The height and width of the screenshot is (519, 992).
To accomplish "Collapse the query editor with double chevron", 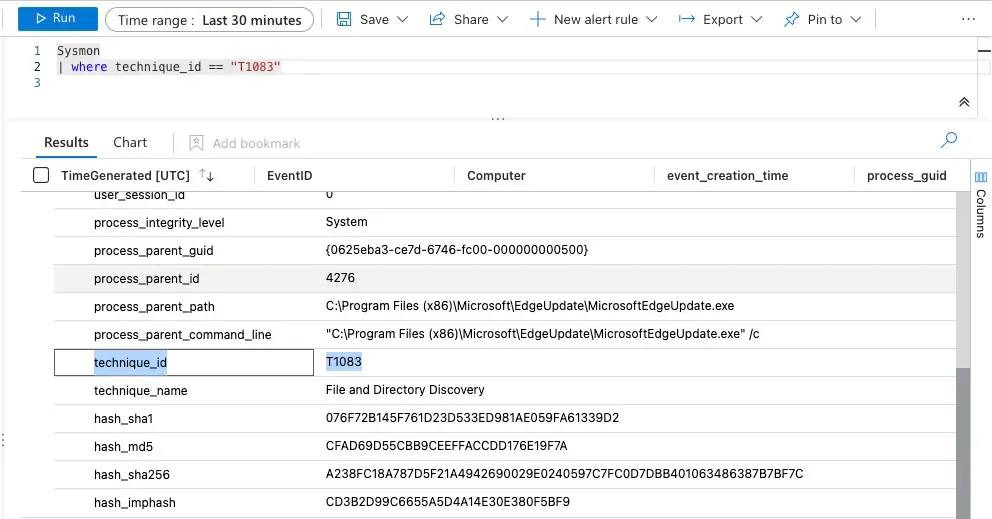I will click(964, 102).
